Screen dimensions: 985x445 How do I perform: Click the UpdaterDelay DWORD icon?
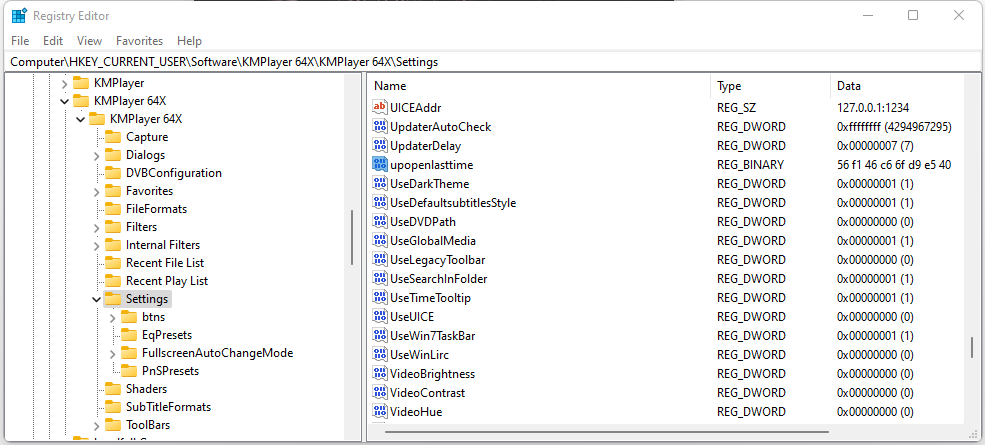coord(379,146)
